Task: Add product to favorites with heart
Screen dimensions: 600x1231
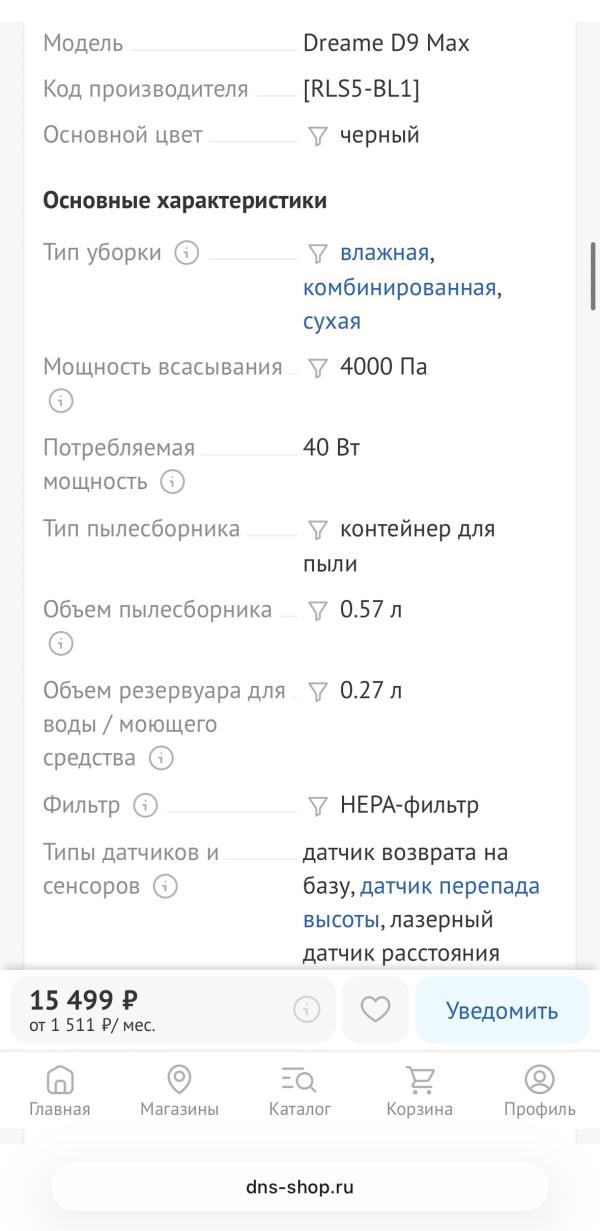Action: [x=375, y=1010]
